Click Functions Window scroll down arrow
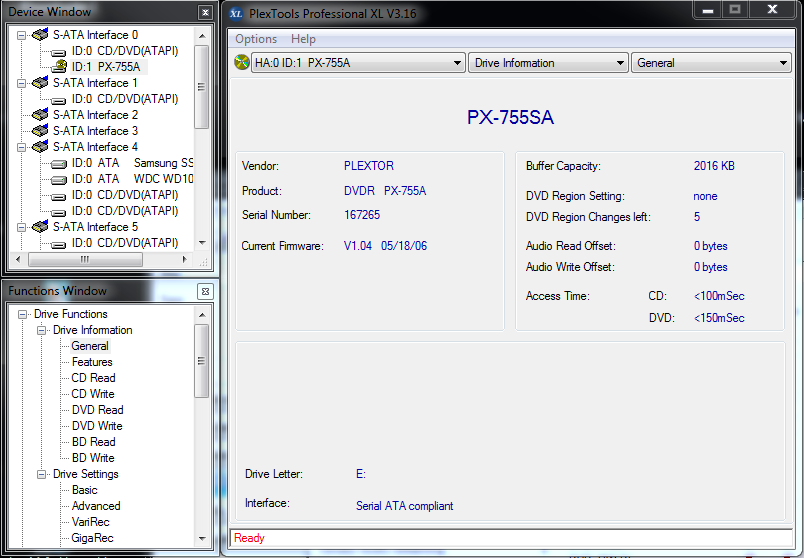This screenshot has height=558, width=804. tap(202, 539)
